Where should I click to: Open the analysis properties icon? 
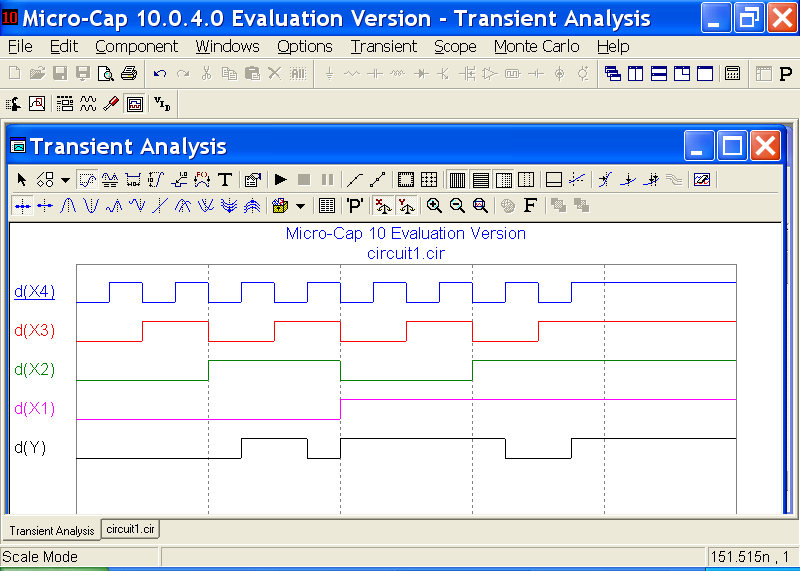coord(253,180)
